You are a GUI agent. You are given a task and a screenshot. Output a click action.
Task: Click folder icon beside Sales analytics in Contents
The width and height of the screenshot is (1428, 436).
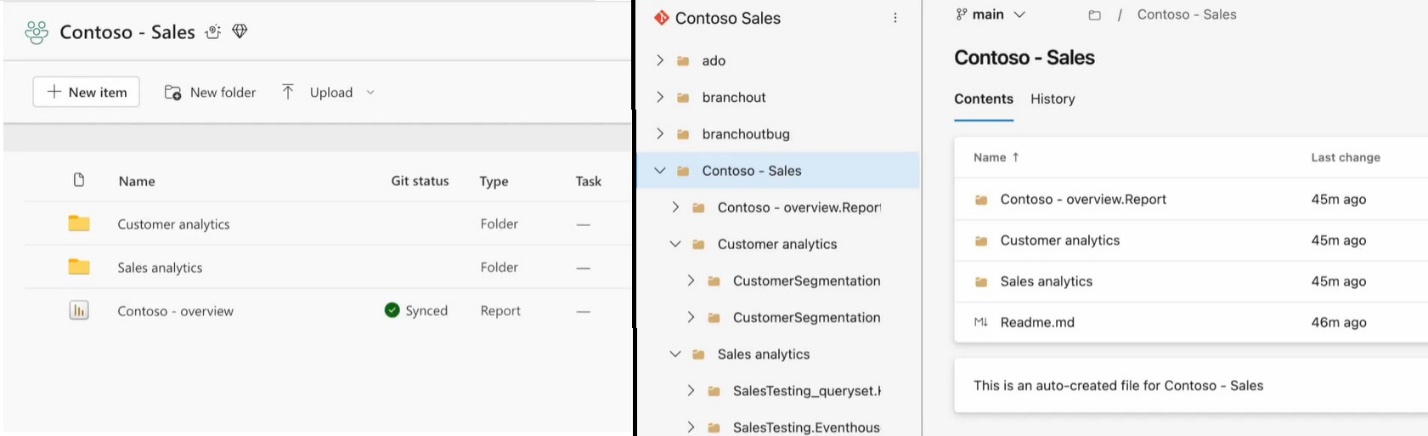(981, 281)
